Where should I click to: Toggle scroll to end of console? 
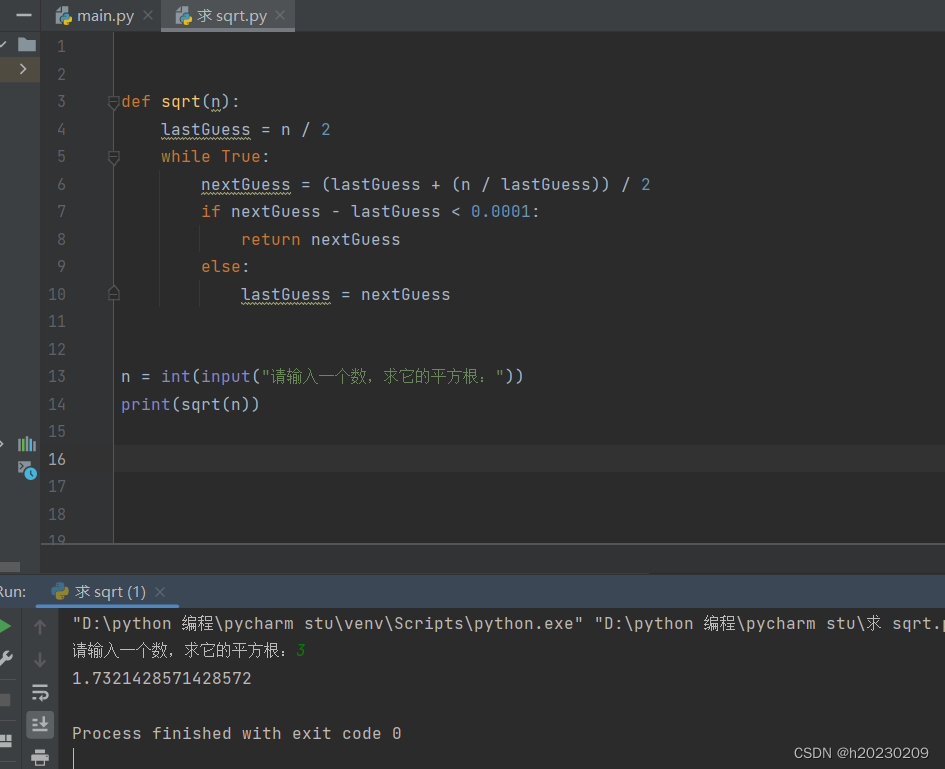[x=40, y=724]
